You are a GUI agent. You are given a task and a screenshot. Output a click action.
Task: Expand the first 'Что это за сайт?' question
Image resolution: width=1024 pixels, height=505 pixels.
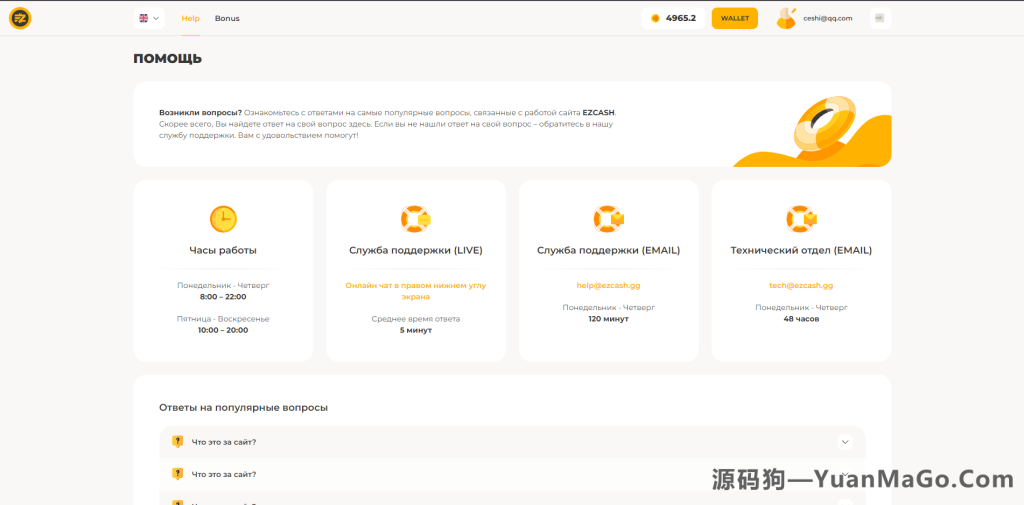coord(512,442)
